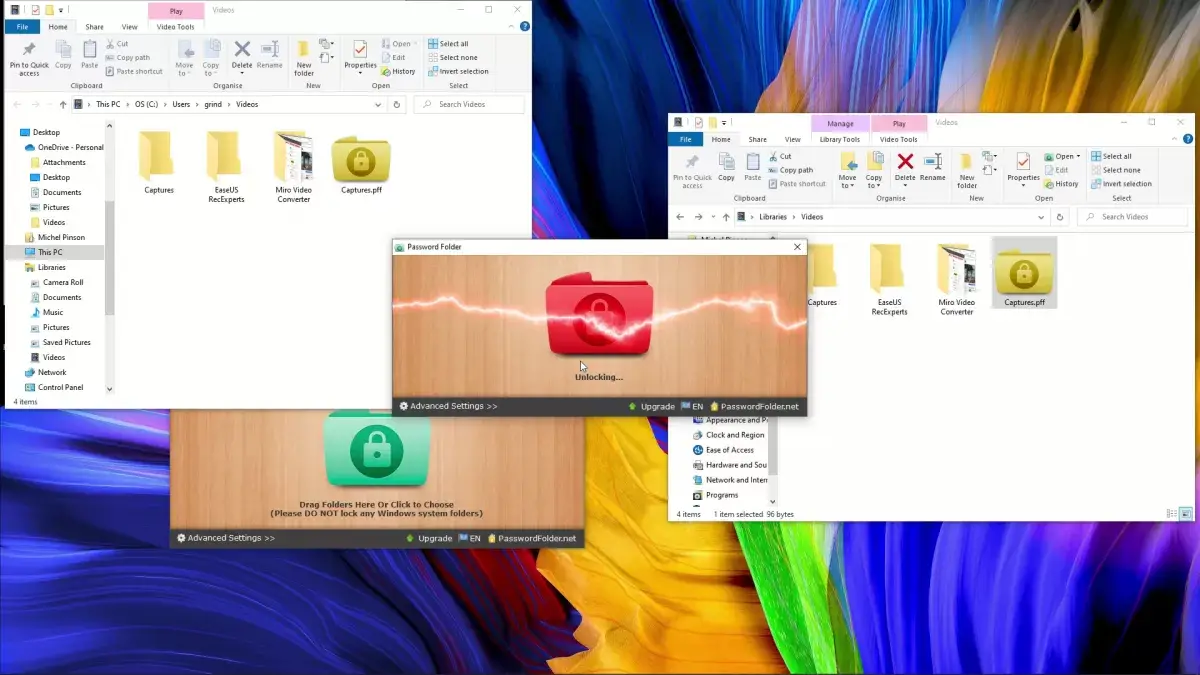Click Paste shortcut in left Explorer ribbon
The image size is (1200, 675).
(x=133, y=72)
